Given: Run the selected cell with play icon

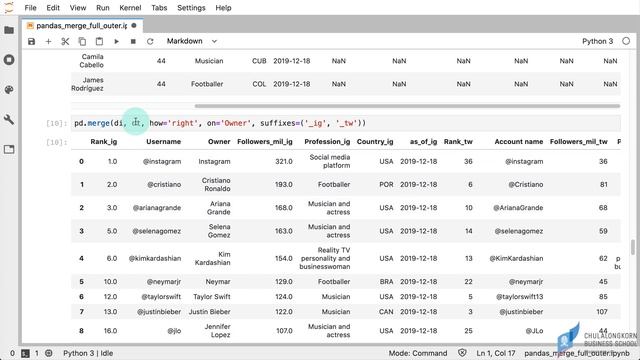Looking at the screenshot, I should 116,41.
